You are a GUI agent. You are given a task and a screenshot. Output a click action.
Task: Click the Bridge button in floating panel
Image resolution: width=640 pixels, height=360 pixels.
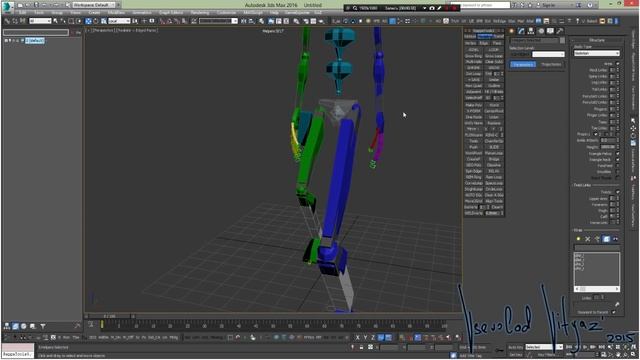pyautogui.click(x=494, y=159)
